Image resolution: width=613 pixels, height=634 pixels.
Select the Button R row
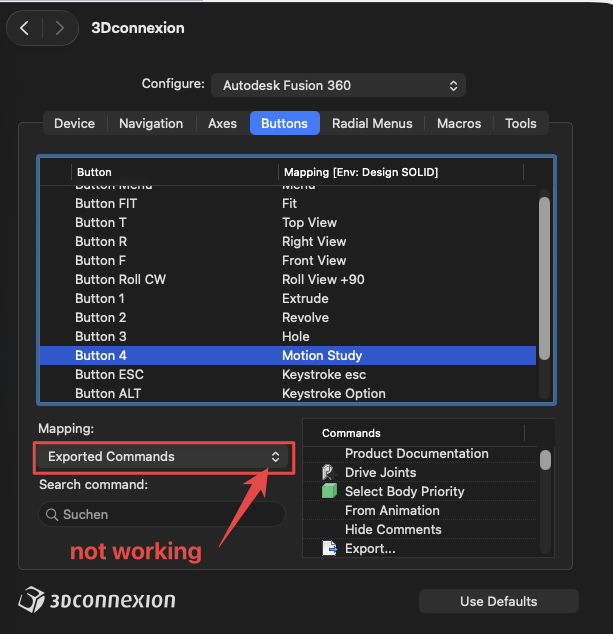pyautogui.click(x=288, y=241)
